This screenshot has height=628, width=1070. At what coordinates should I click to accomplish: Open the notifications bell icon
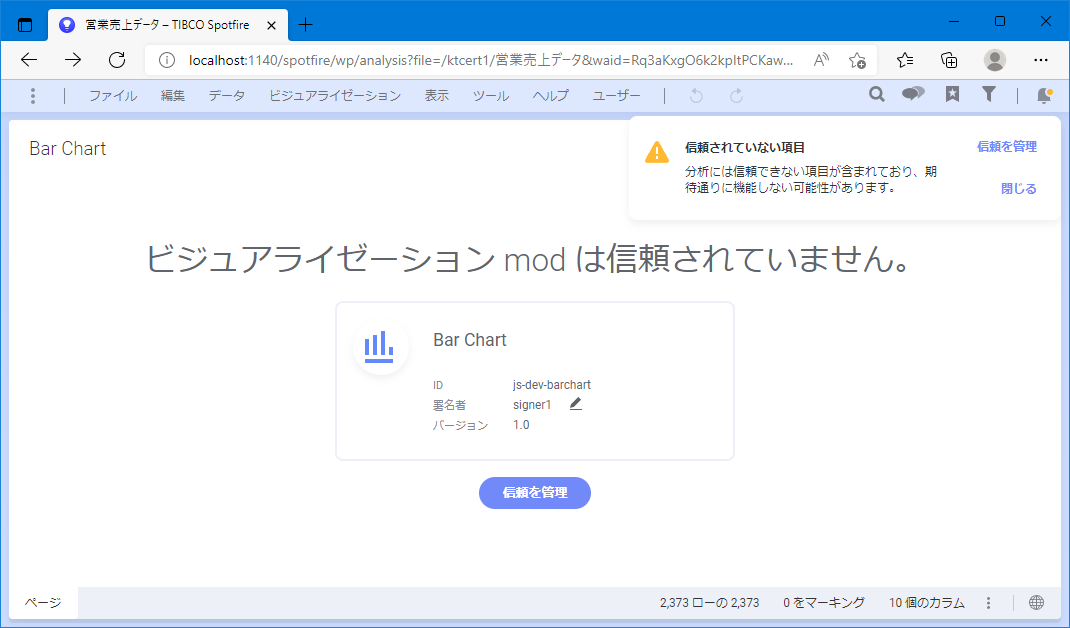[x=1044, y=96]
